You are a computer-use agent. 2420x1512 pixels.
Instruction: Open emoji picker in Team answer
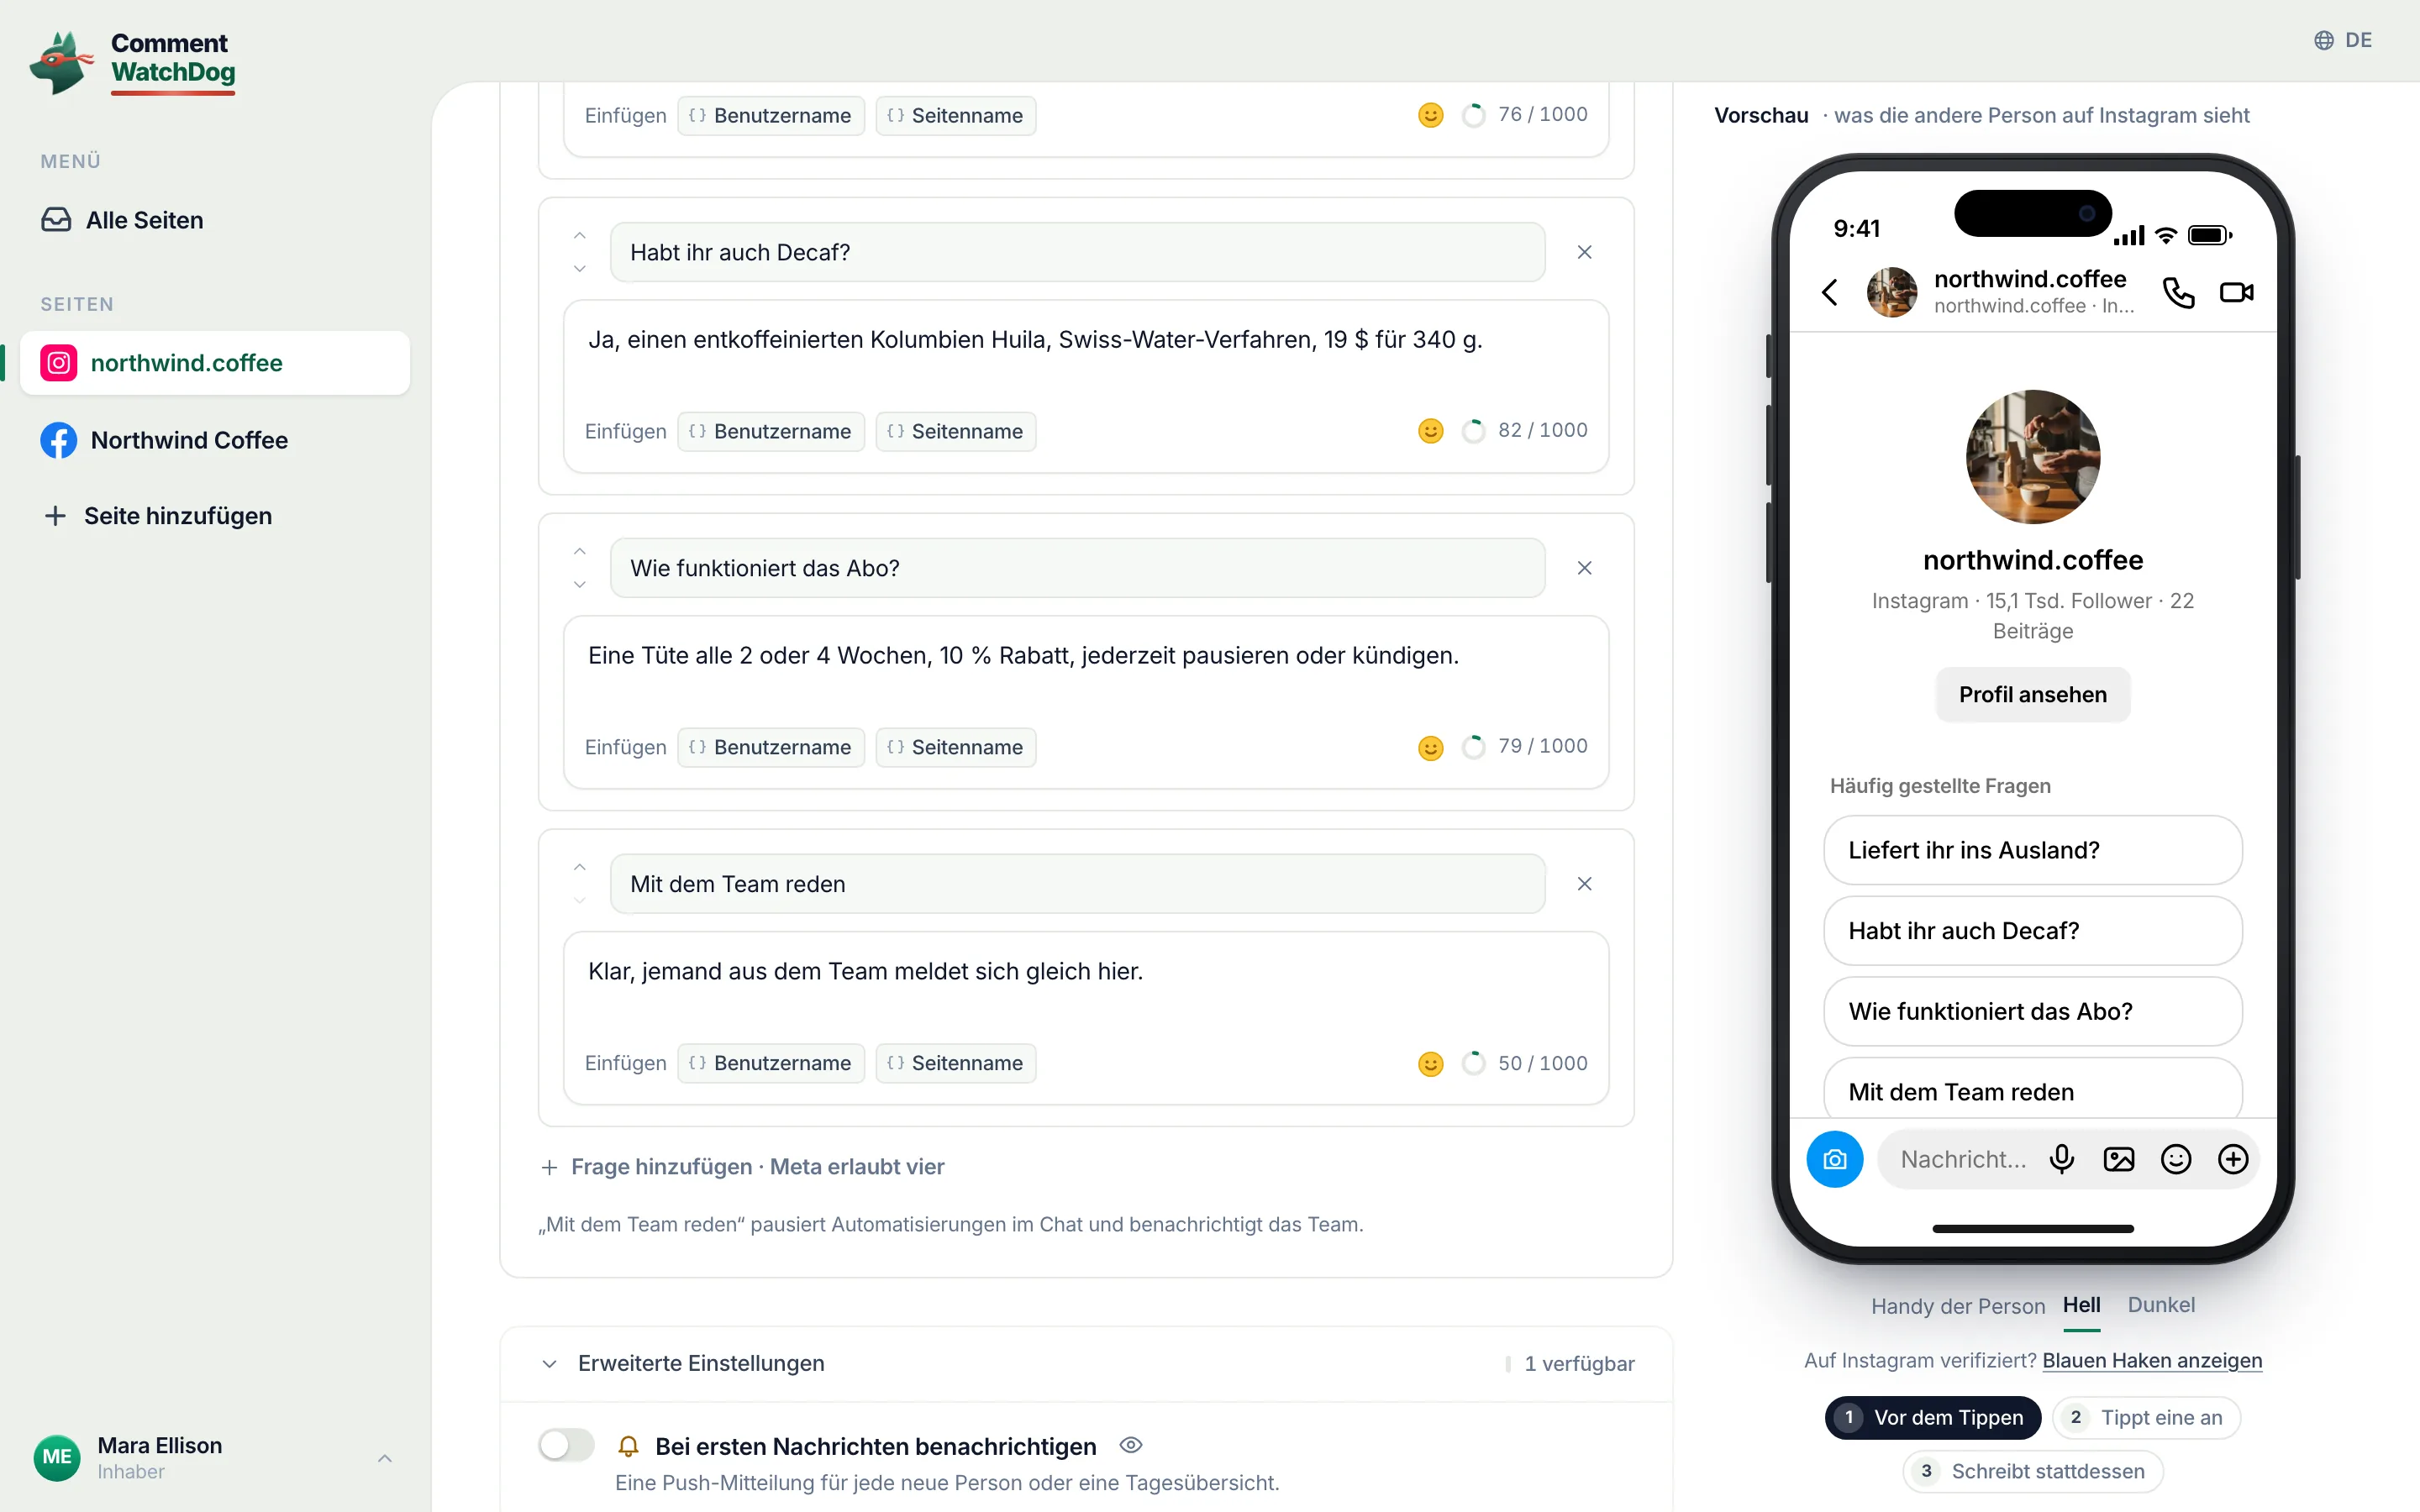1431,1063
